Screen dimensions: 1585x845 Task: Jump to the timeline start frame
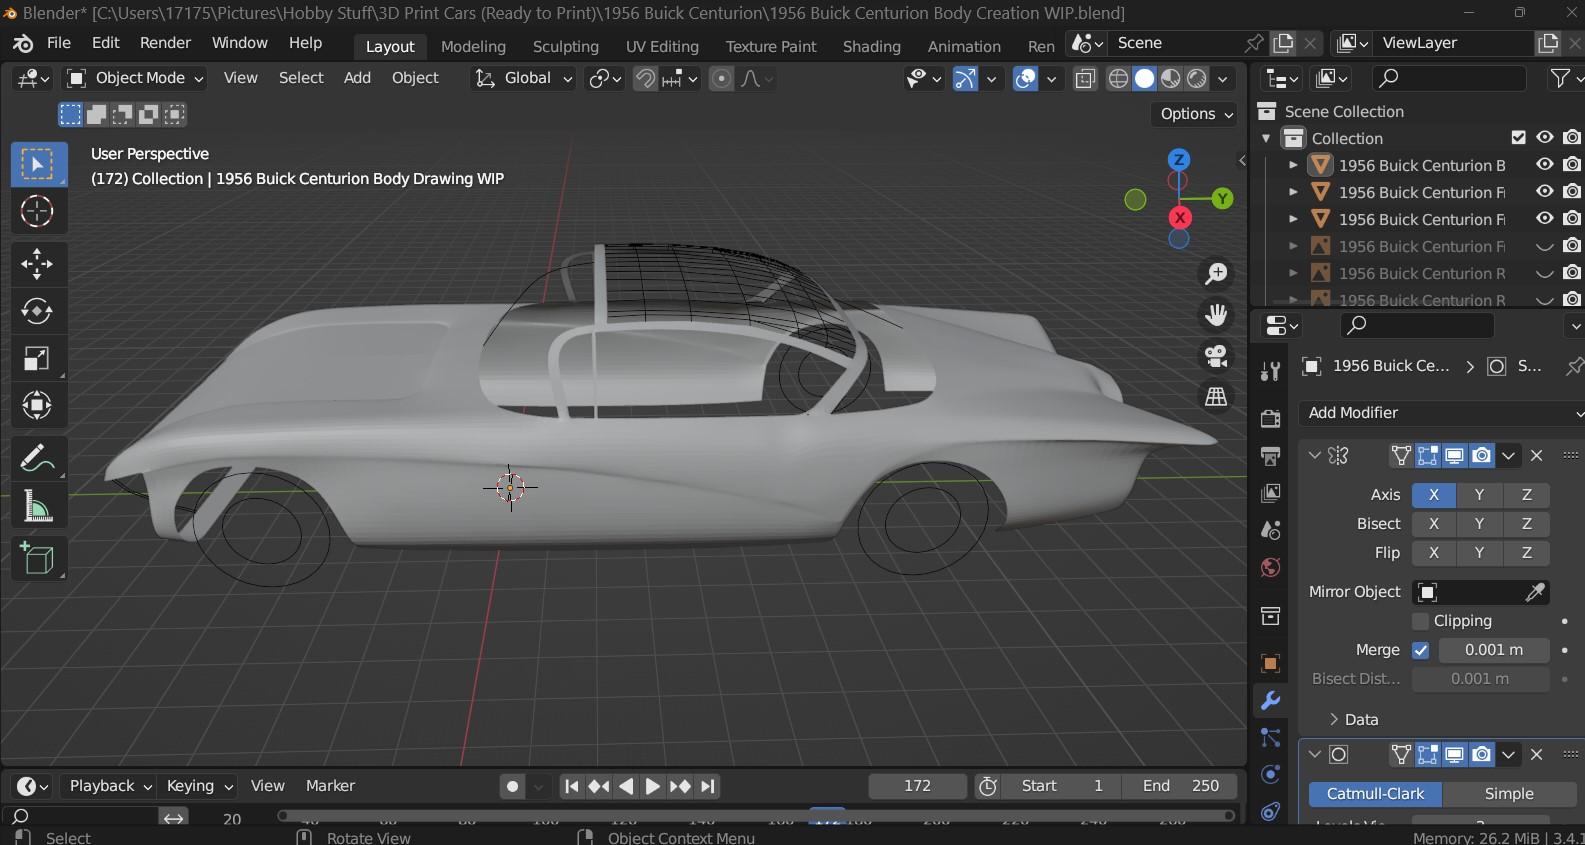(571, 786)
